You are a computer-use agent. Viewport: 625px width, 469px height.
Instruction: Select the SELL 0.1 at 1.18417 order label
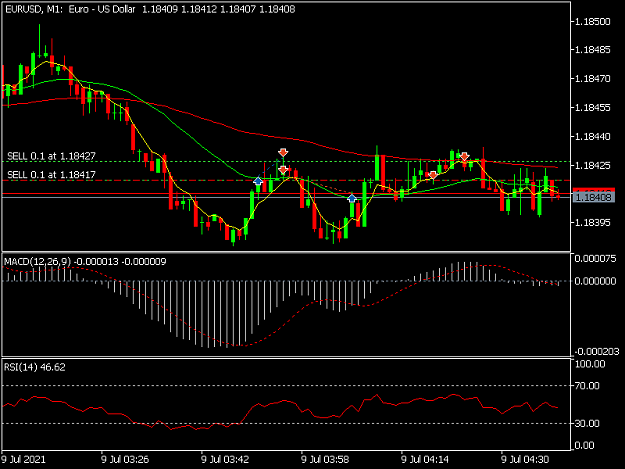coord(51,175)
